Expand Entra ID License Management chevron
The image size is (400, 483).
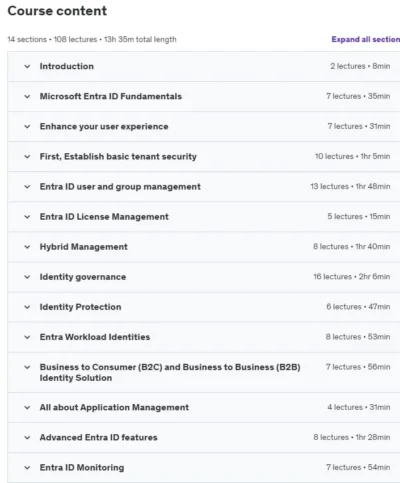click(x=27, y=217)
